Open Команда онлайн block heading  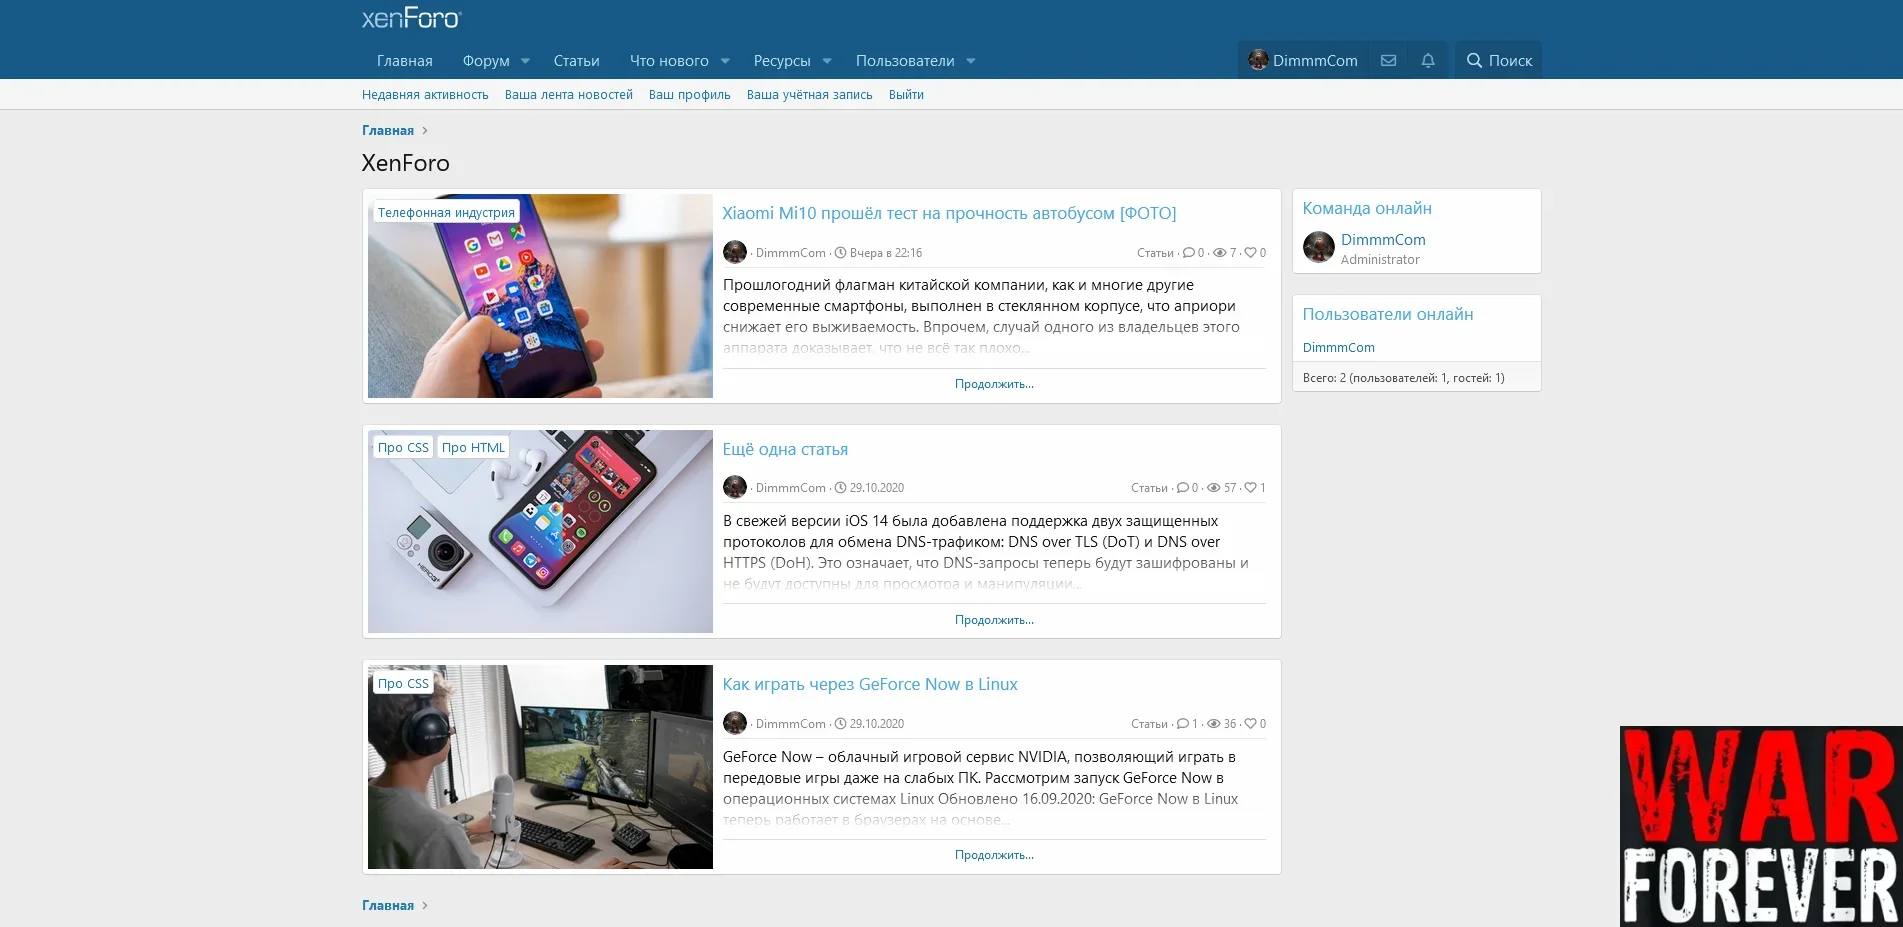(x=1367, y=208)
